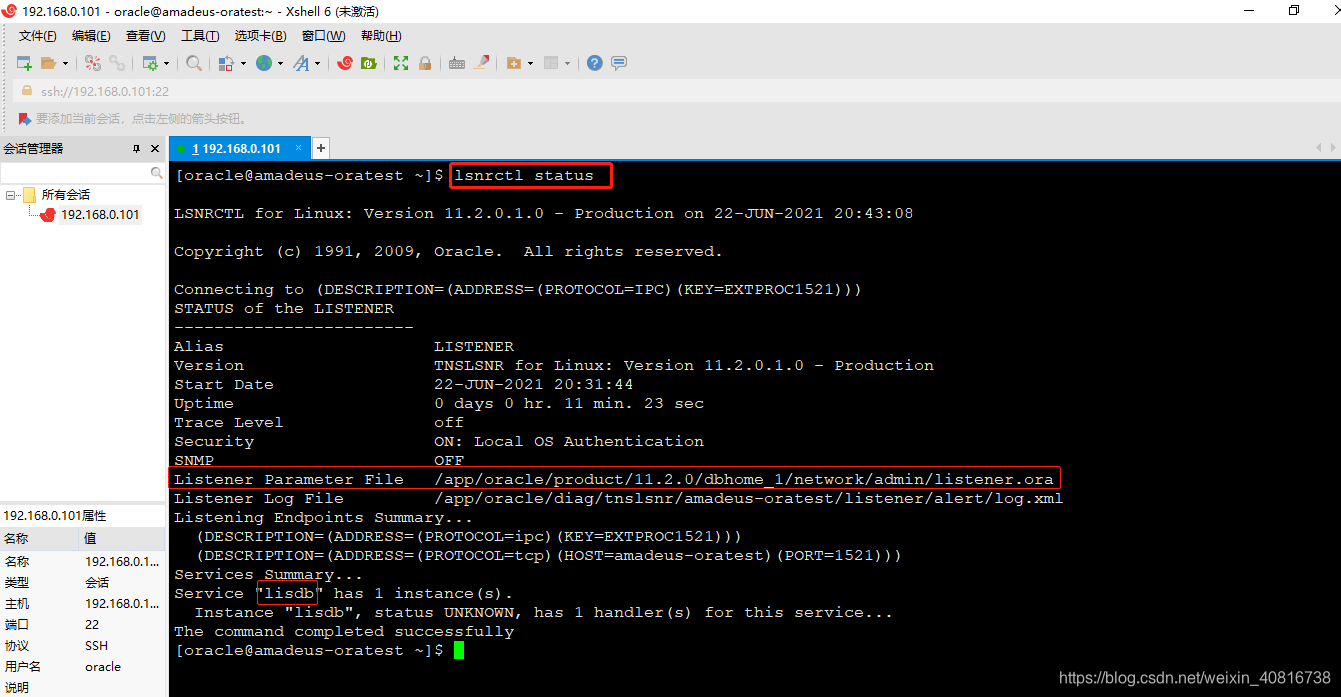Click the layout grid toolbar icon

(550, 63)
